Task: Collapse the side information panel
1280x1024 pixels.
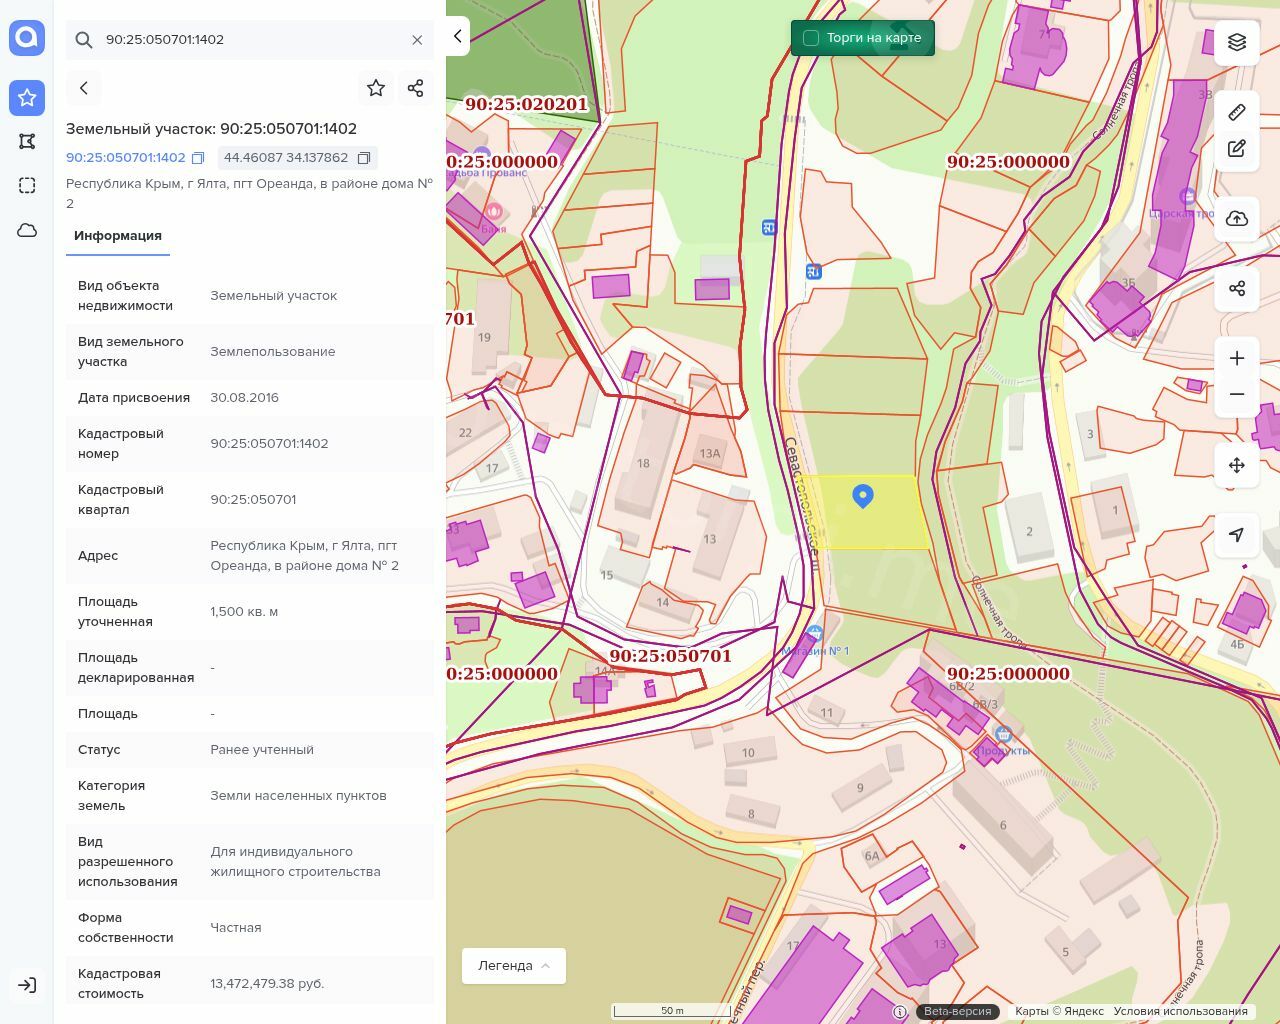Action: 458,37
